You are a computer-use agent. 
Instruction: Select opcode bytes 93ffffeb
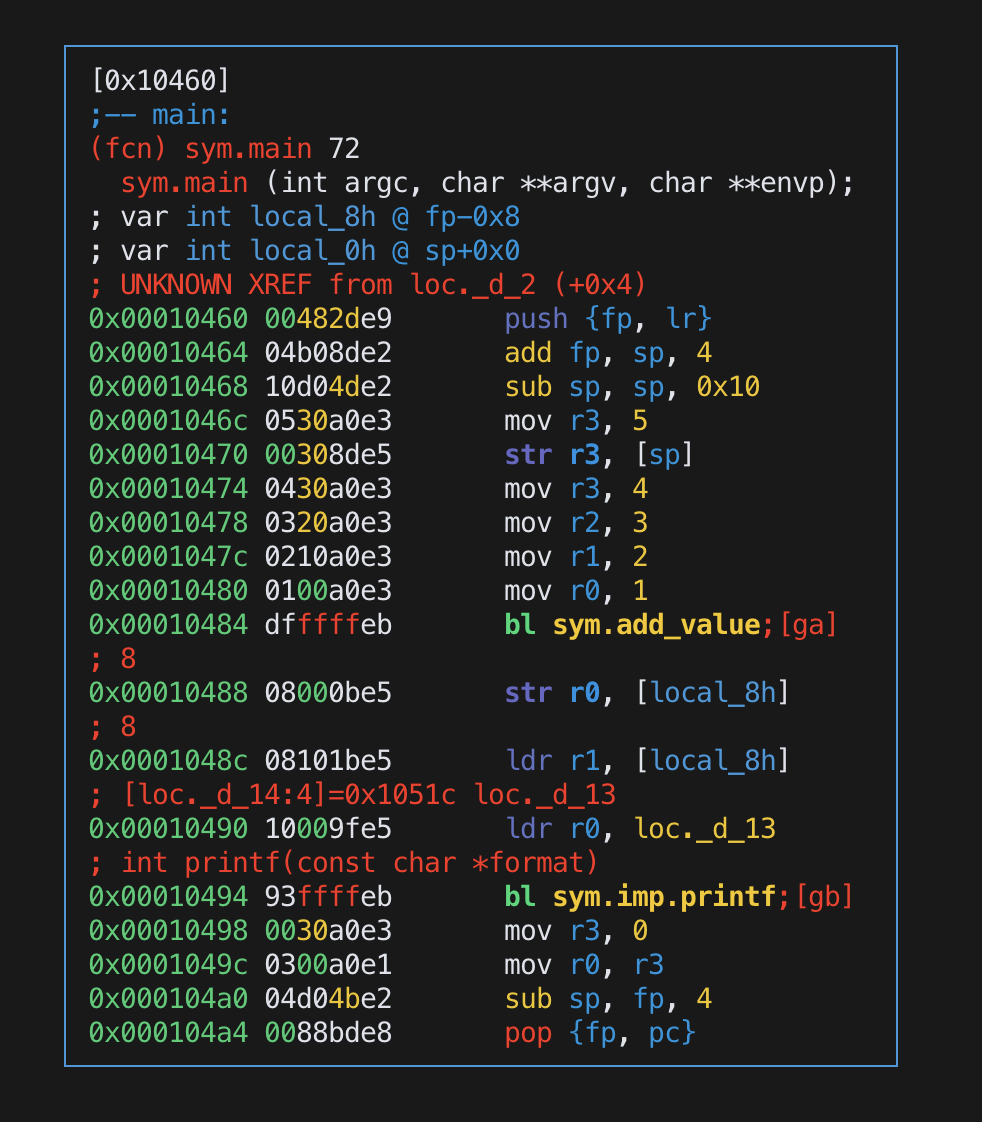pyautogui.click(x=329, y=897)
